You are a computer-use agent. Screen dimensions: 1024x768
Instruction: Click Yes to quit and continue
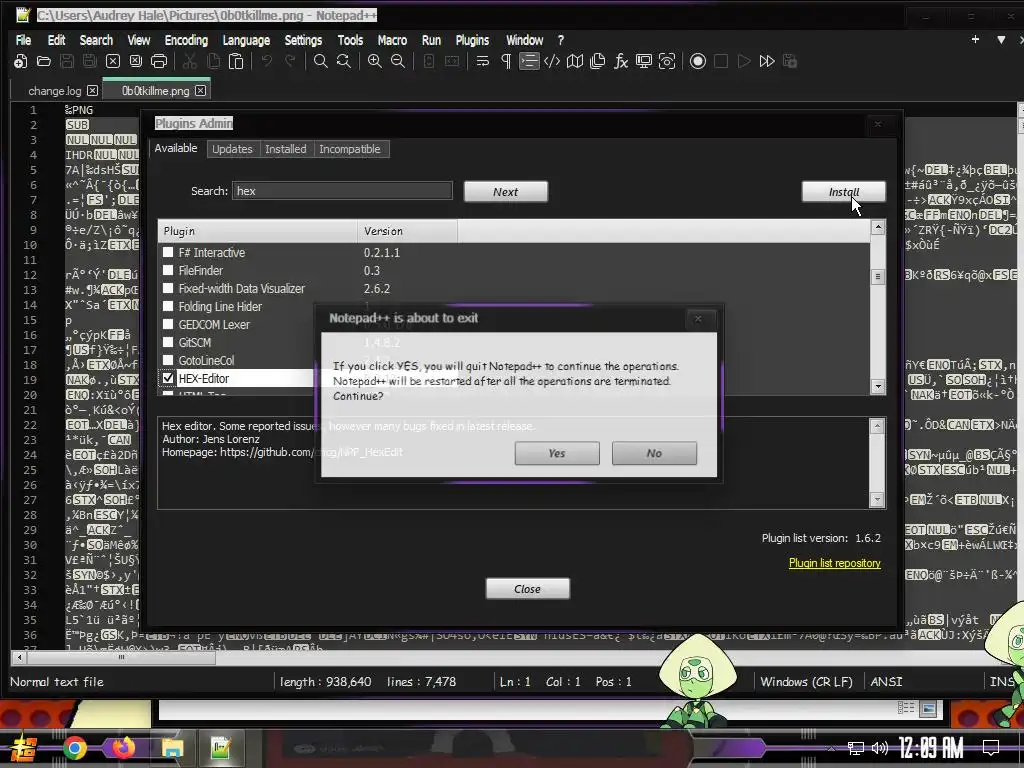(x=557, y=453)
